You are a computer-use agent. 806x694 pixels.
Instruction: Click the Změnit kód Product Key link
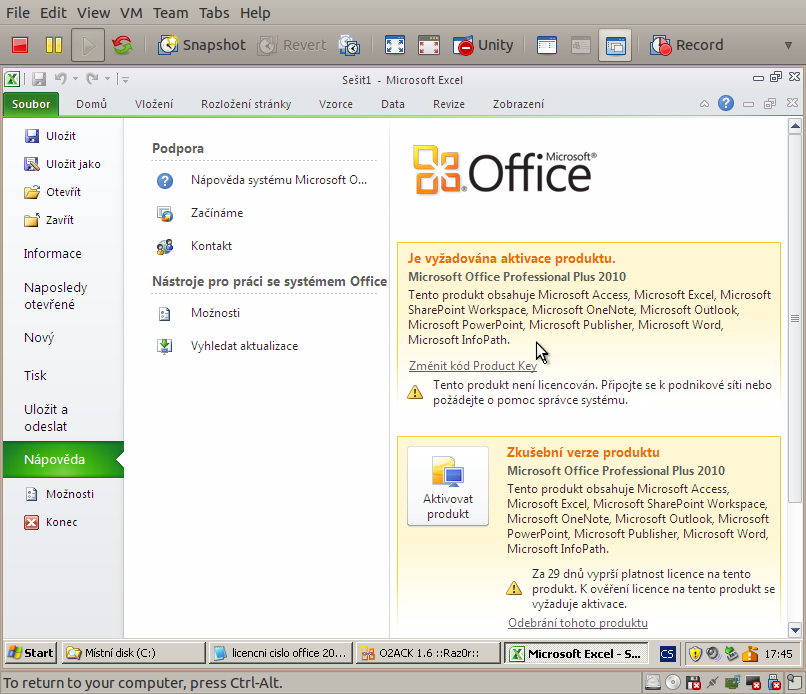[473, 366]
